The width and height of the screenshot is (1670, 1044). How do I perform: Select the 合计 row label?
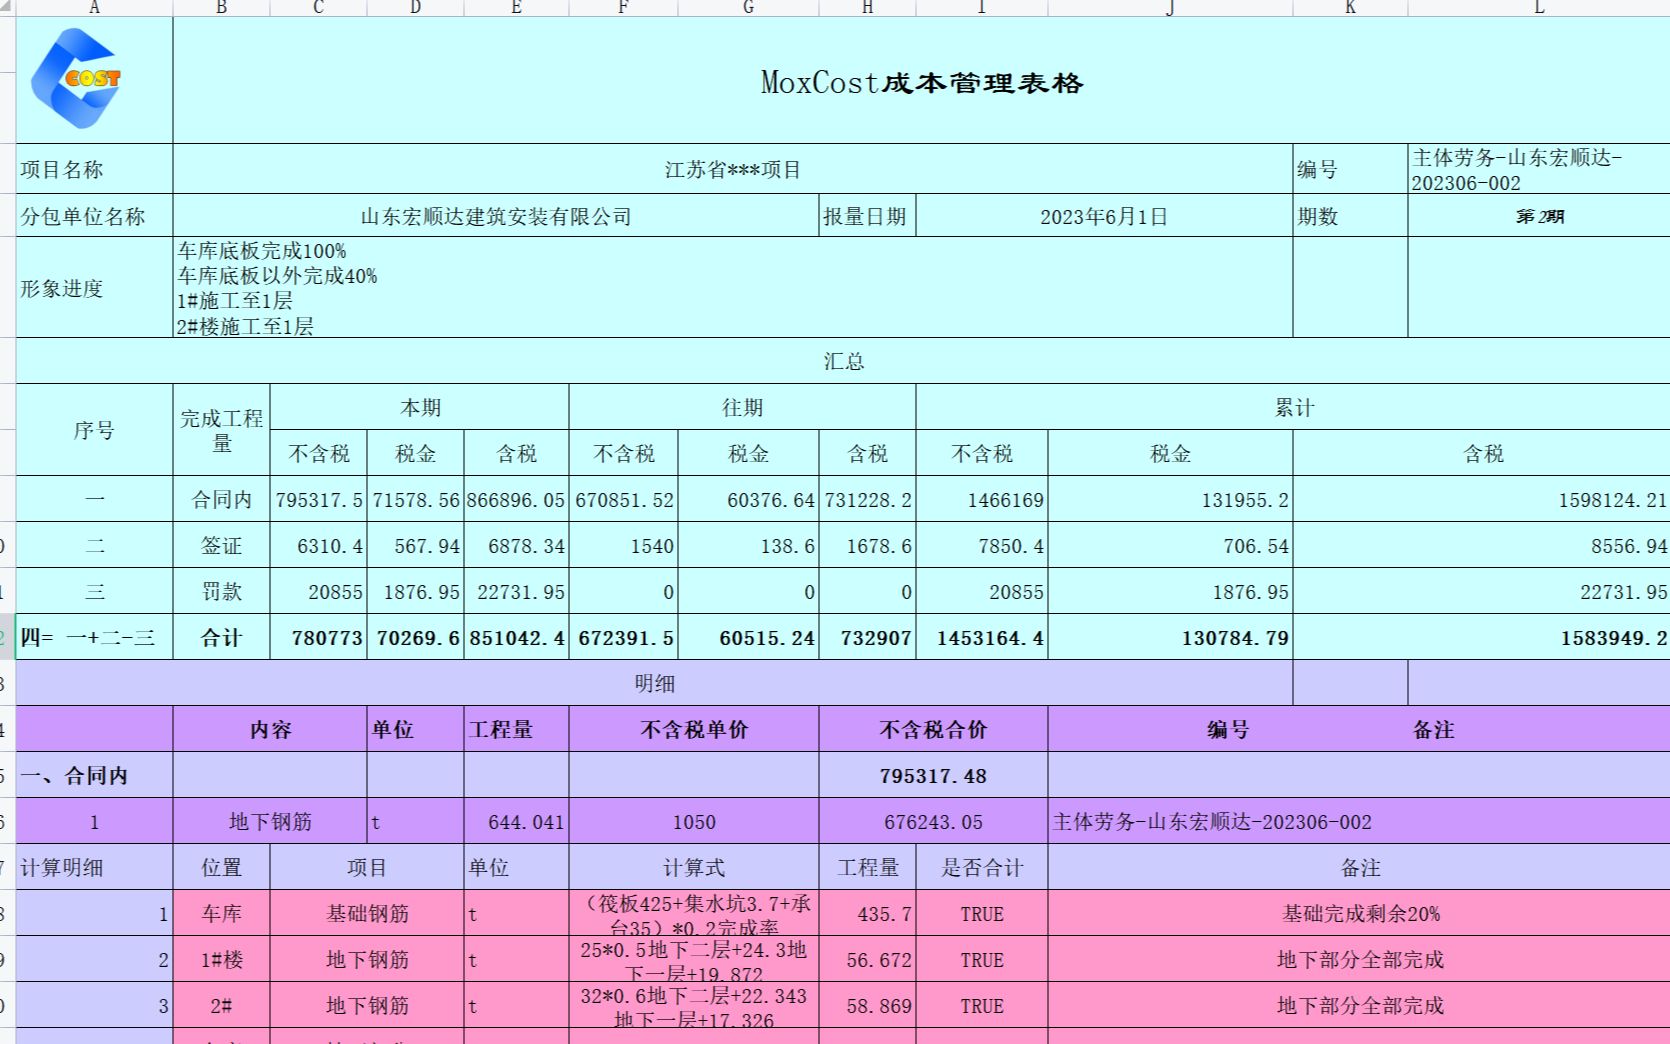[x=221, y=637]
